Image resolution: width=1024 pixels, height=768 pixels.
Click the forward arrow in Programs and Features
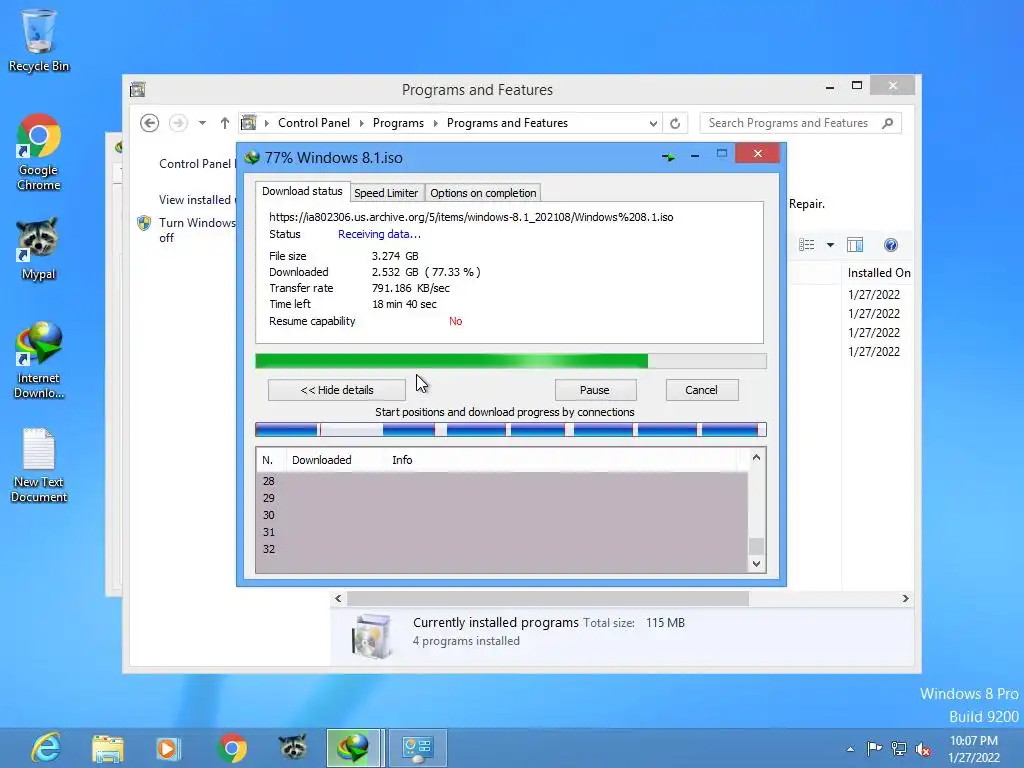tap(178, 123)
